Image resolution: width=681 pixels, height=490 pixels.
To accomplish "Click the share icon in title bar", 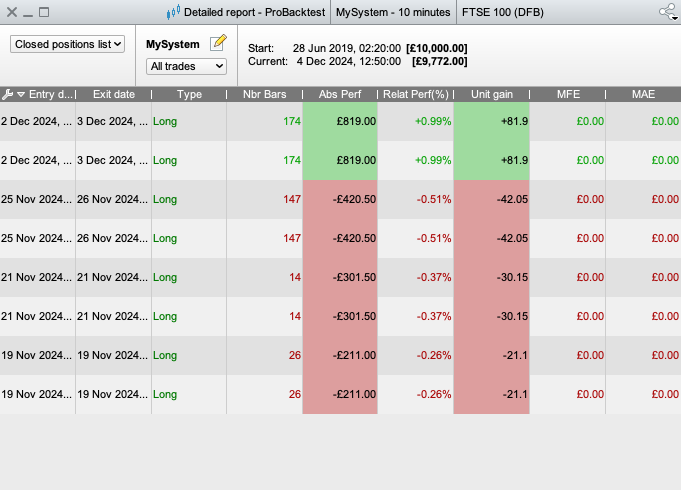I will point(668,12).
